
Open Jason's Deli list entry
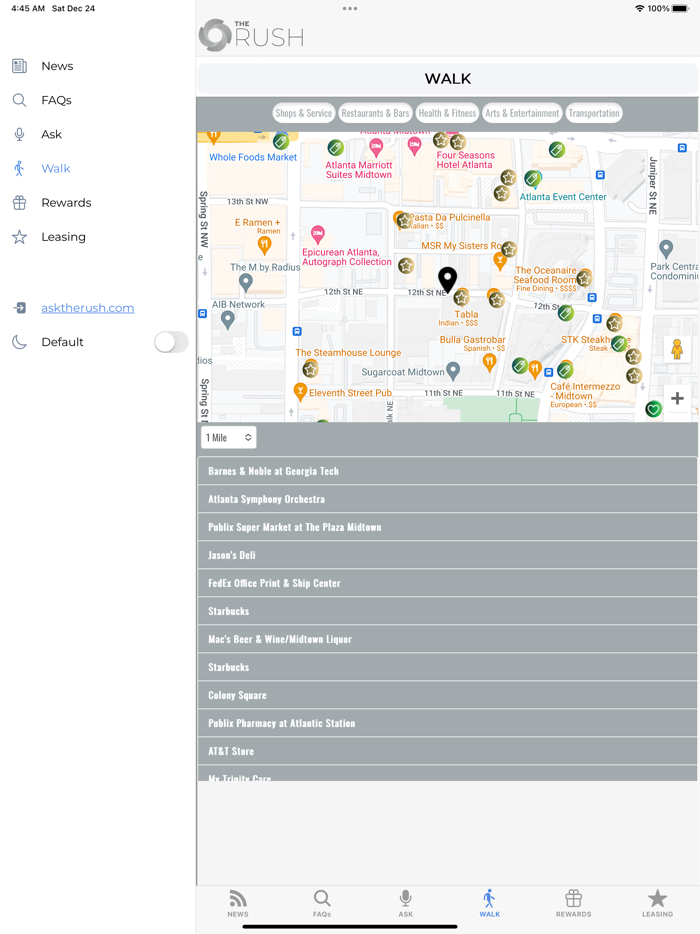coord(447,555)
